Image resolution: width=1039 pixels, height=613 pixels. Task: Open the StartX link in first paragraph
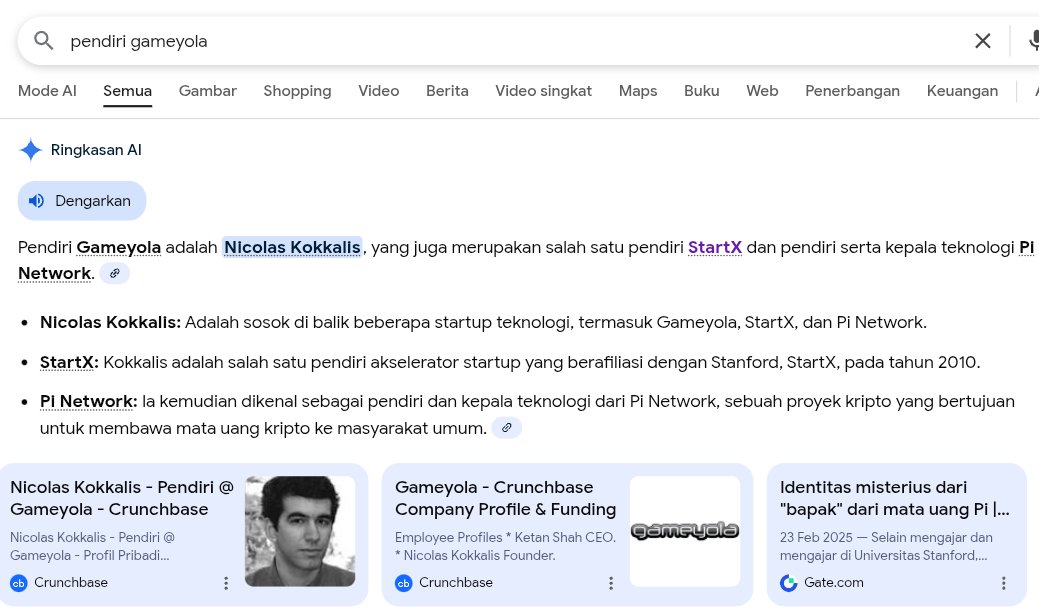pos(714,247)
